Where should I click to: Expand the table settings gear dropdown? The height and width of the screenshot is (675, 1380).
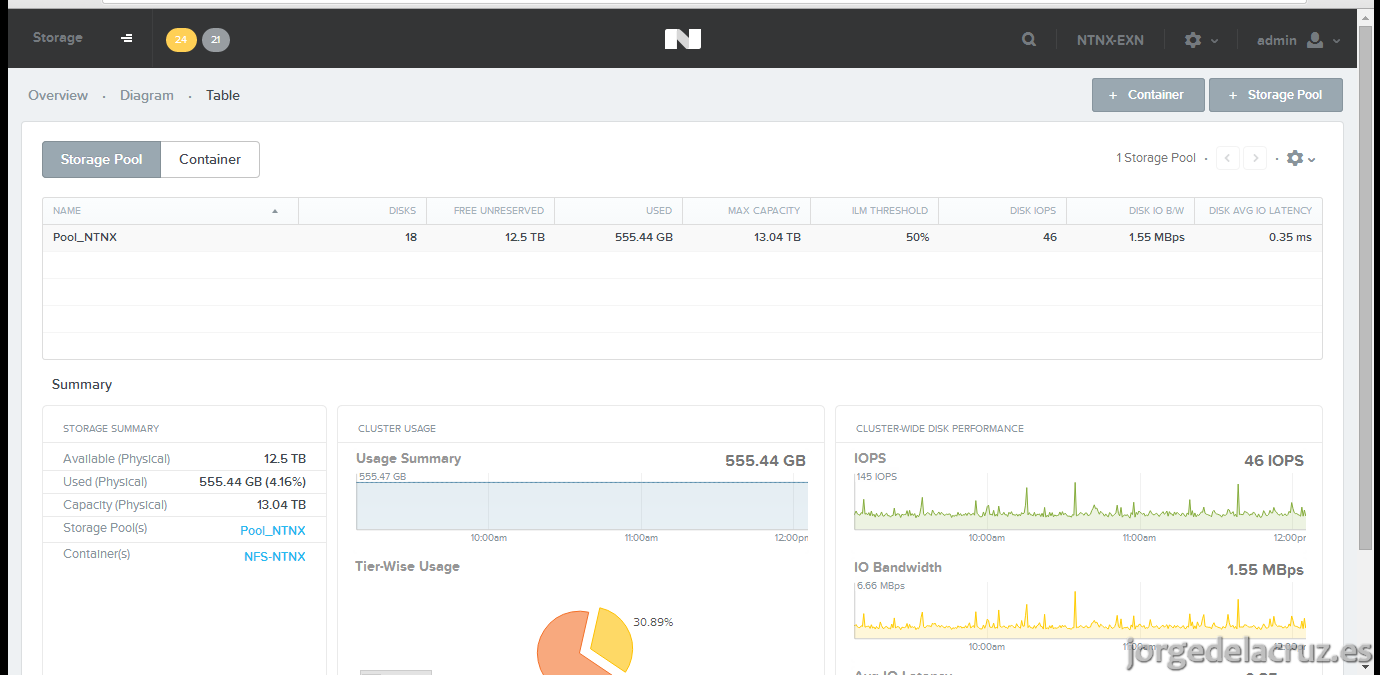point(1301,158)
